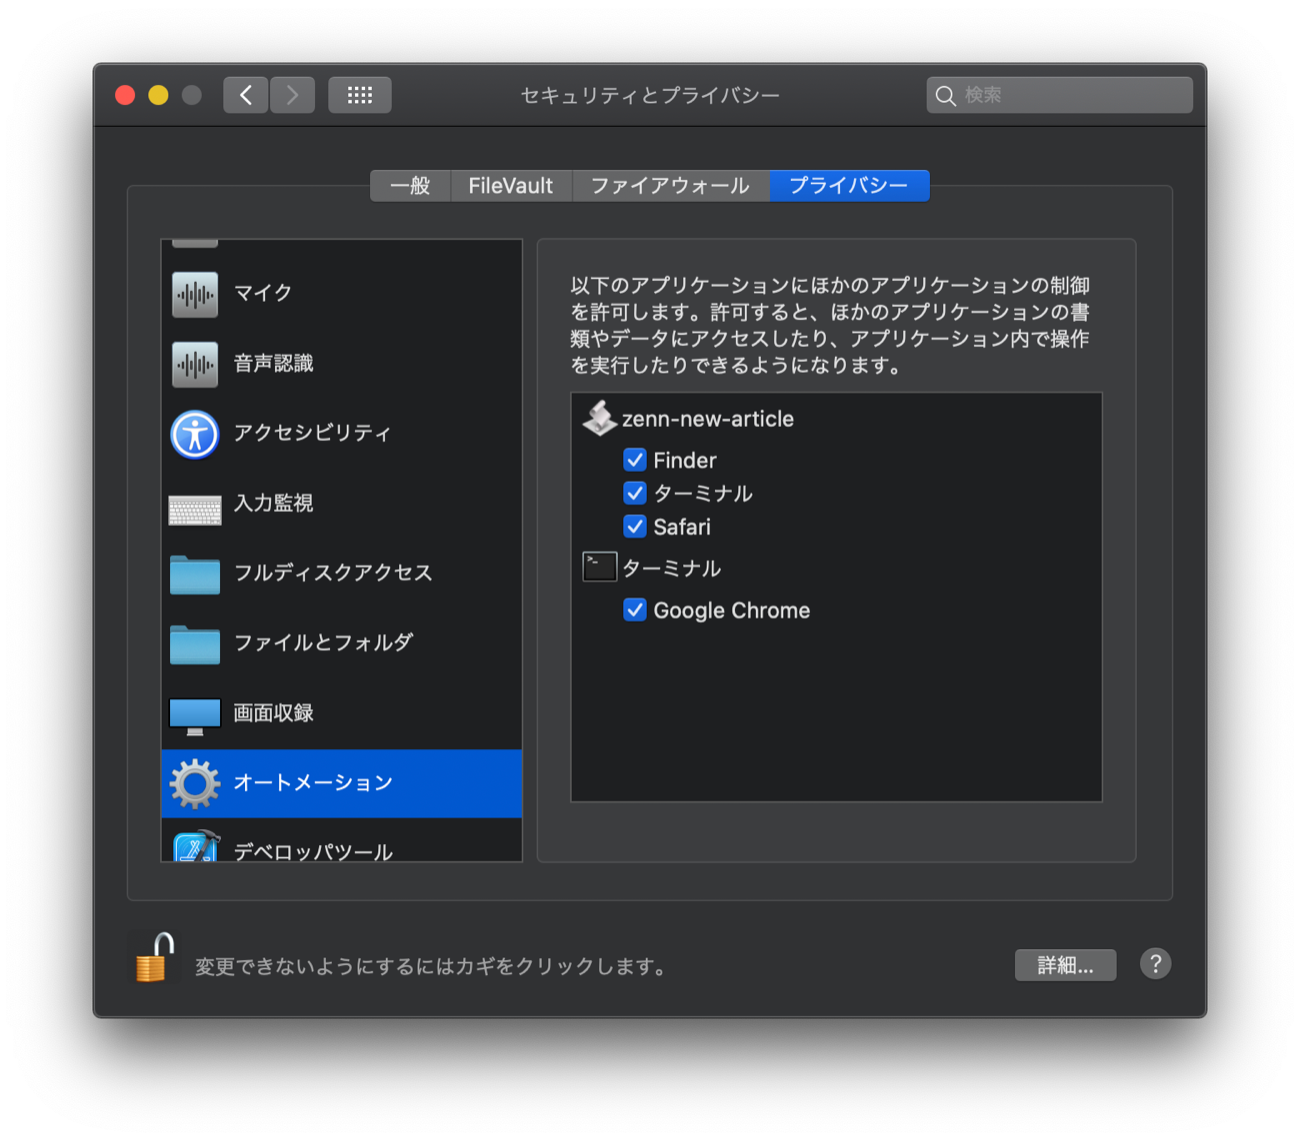Select ファイルとフォルダ category
The height and width of the screenshot is (1141, 1300).
[x=342, y=644]
